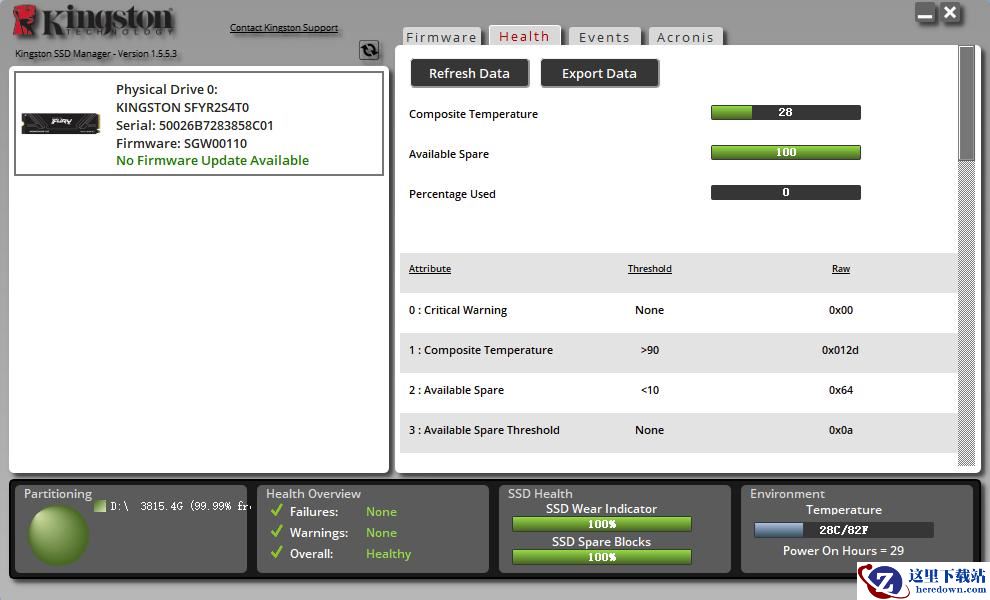Click 'No Firmware Update Available' text
This screenshot has width=990, height=600.
(x=212, y=160)
